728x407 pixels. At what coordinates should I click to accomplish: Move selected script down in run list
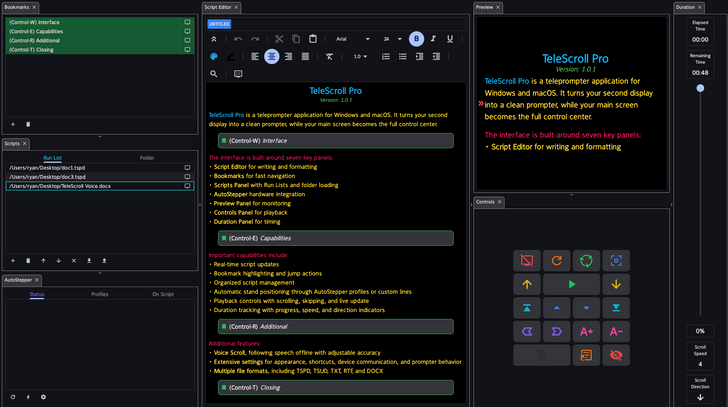pyautogui.click(x=58, y=261)
